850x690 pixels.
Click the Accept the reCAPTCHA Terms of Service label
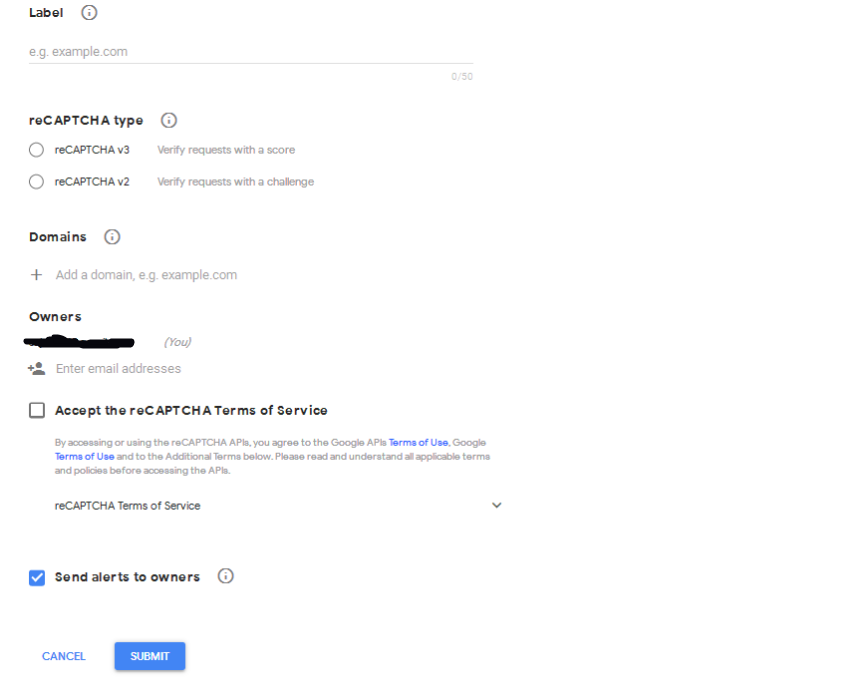click(191, 410)
